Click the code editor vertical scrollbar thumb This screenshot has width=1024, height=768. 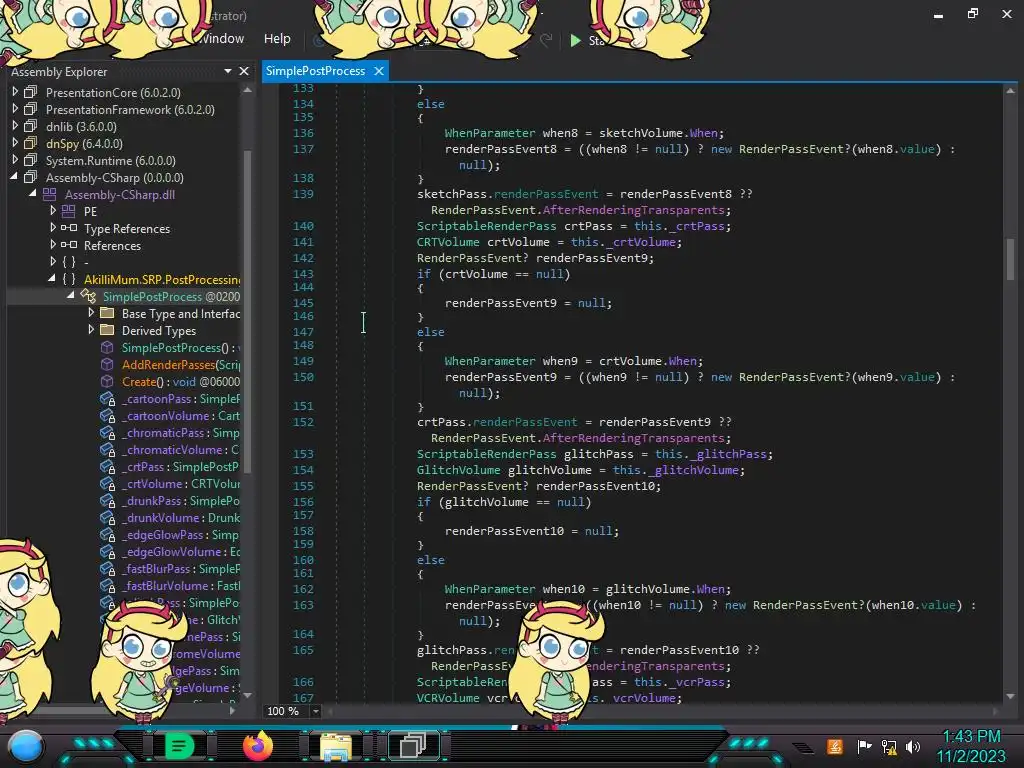[x=1010, y=259]
